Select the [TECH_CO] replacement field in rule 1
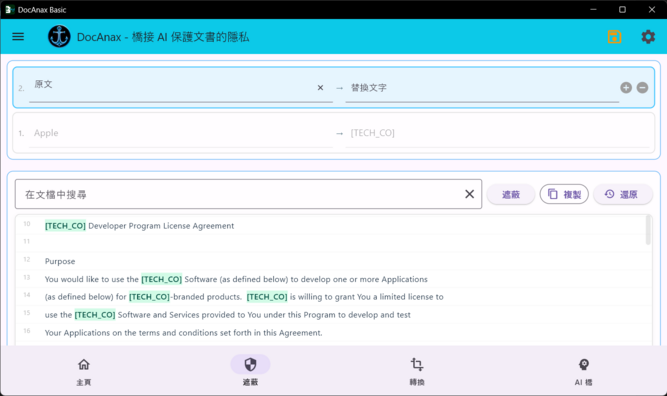Viewport: 667px width, 396px height. click(497, 133)
